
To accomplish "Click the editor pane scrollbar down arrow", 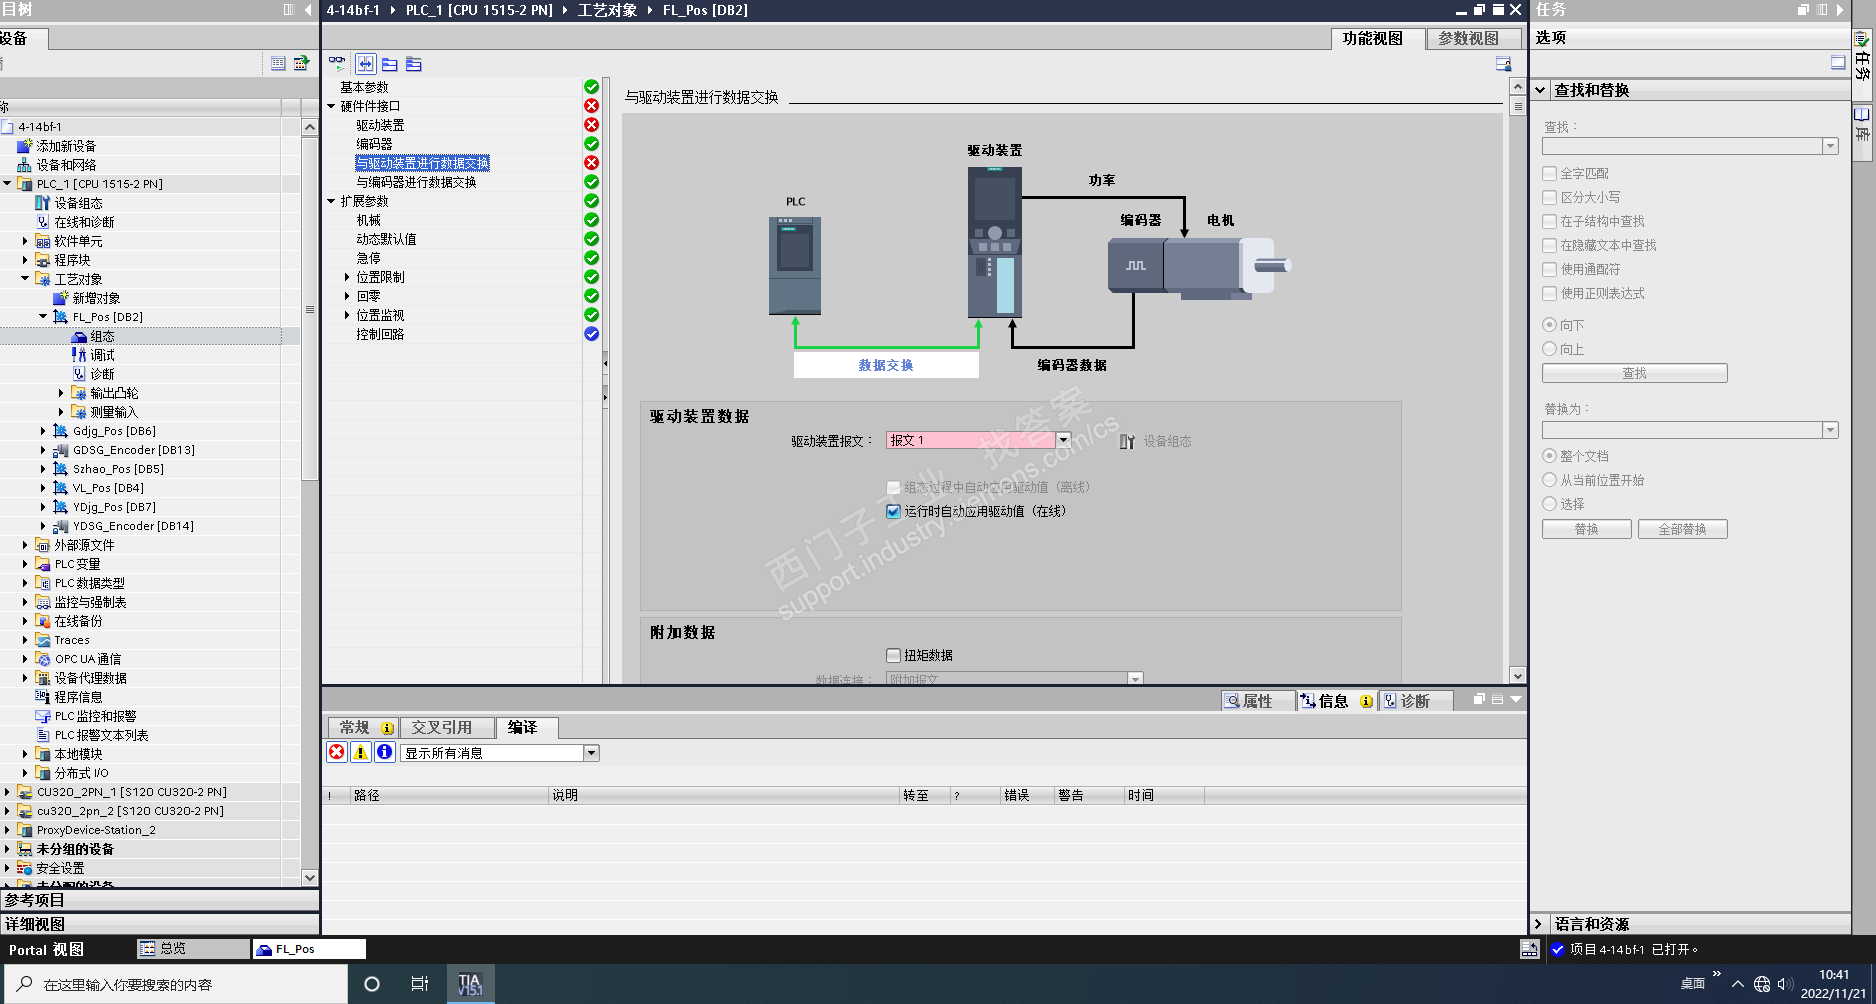I will 1517,676.
